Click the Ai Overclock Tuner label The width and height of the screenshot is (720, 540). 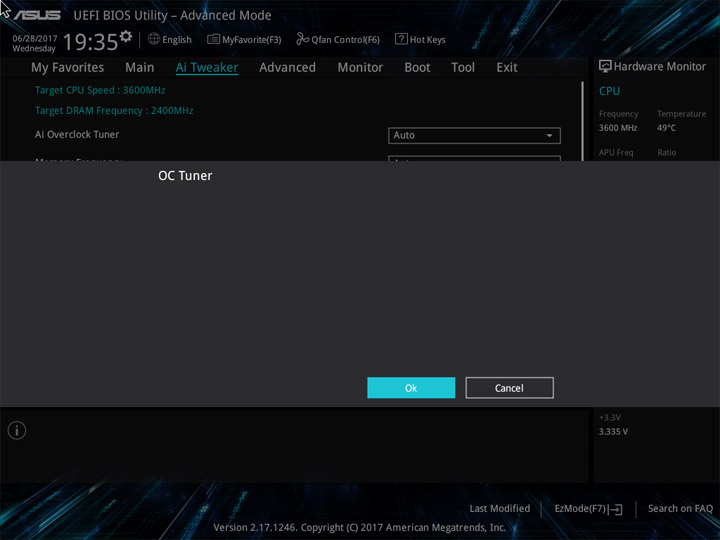click(x=77, y=135)
